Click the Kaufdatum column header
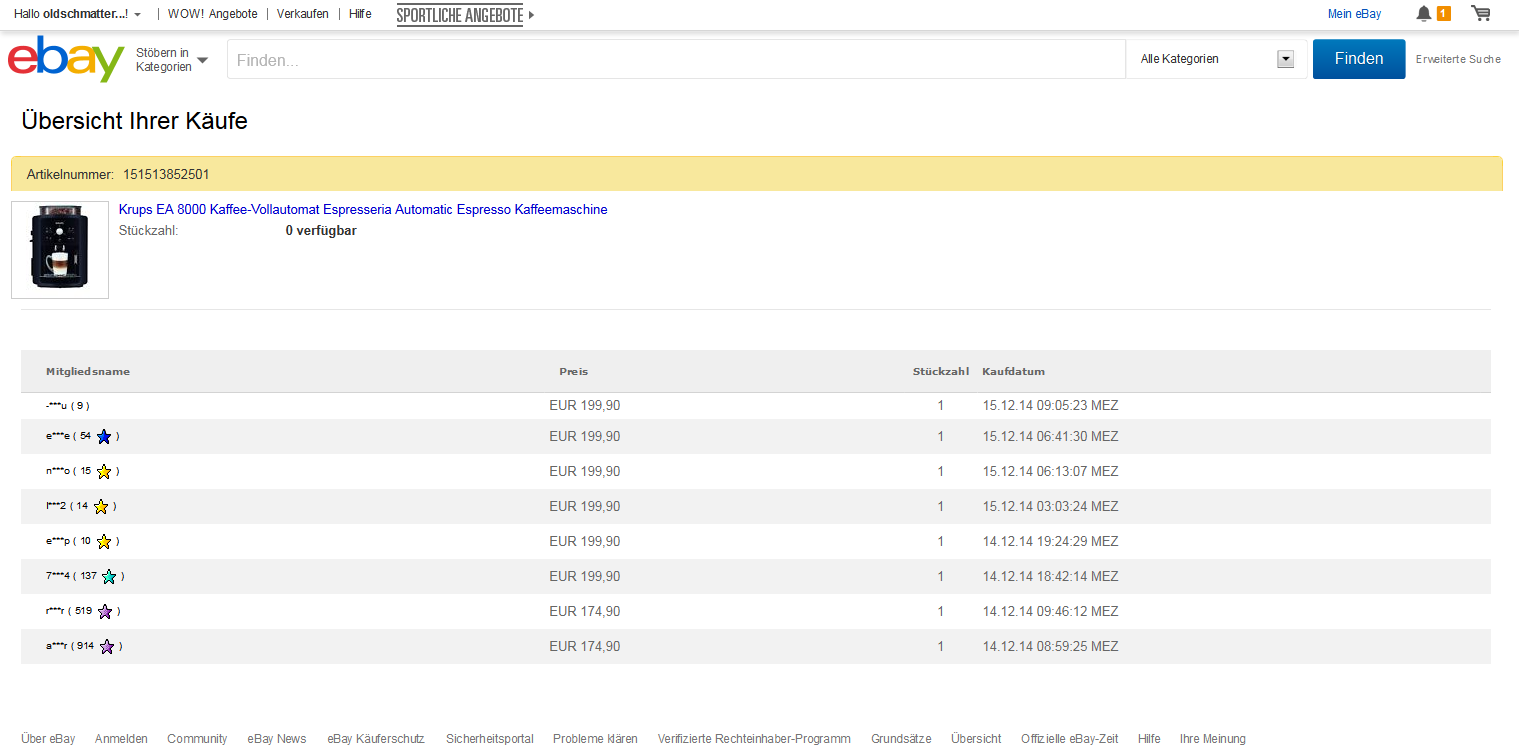 coord(1013,371)
